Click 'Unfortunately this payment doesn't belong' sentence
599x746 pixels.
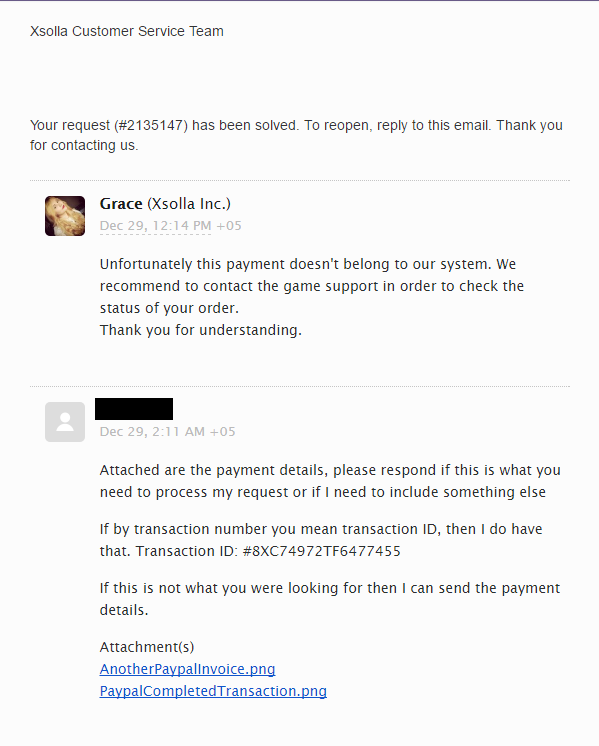[295, 264]
